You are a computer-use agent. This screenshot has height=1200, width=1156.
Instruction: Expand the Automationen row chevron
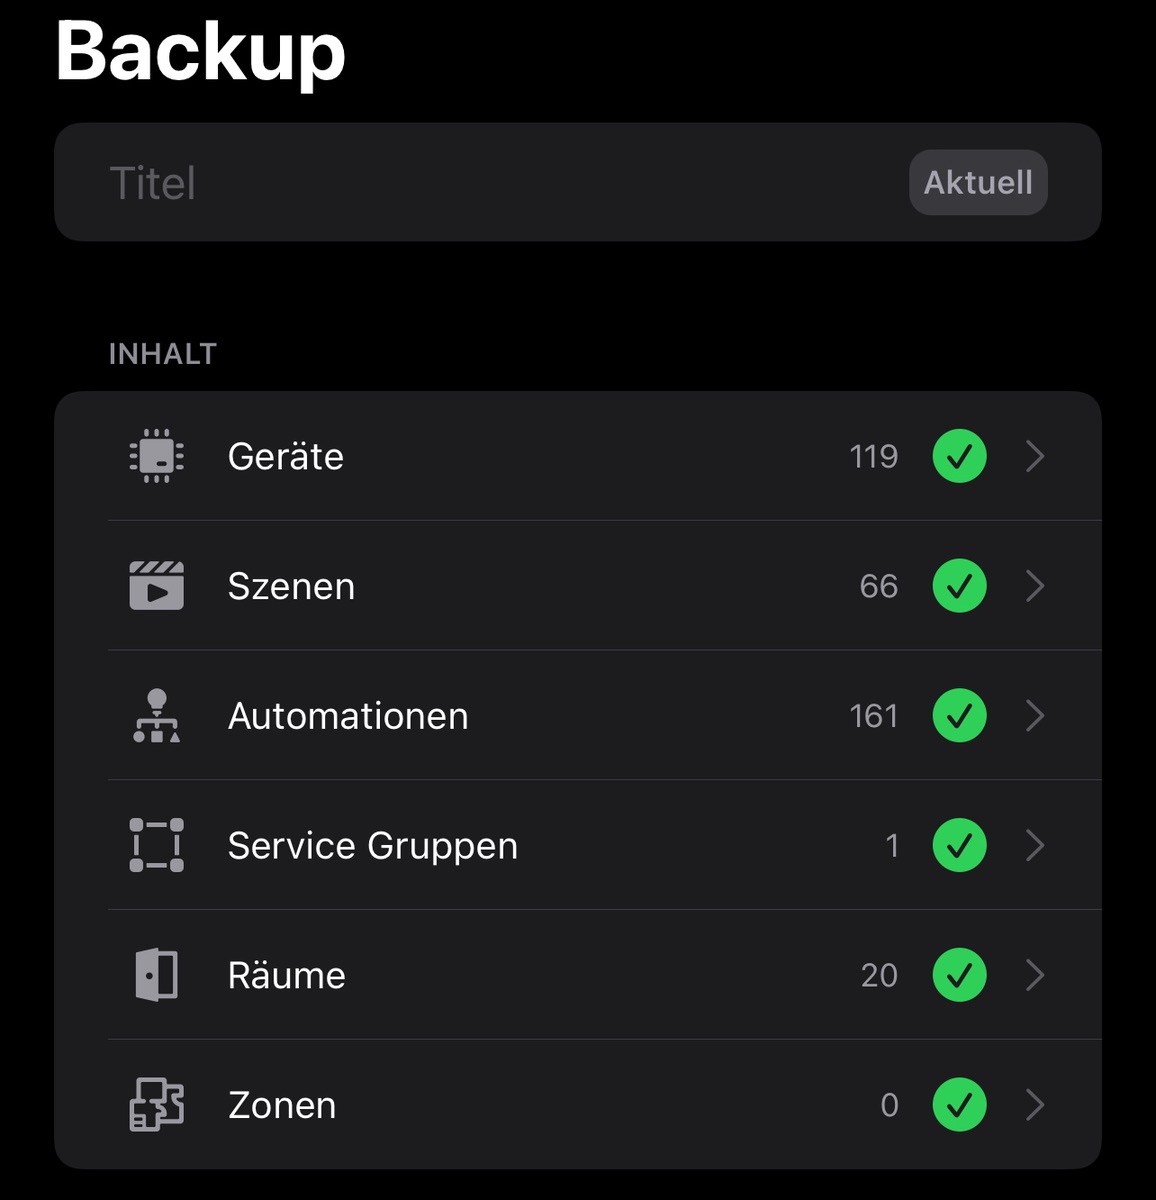click(1036, 716)
